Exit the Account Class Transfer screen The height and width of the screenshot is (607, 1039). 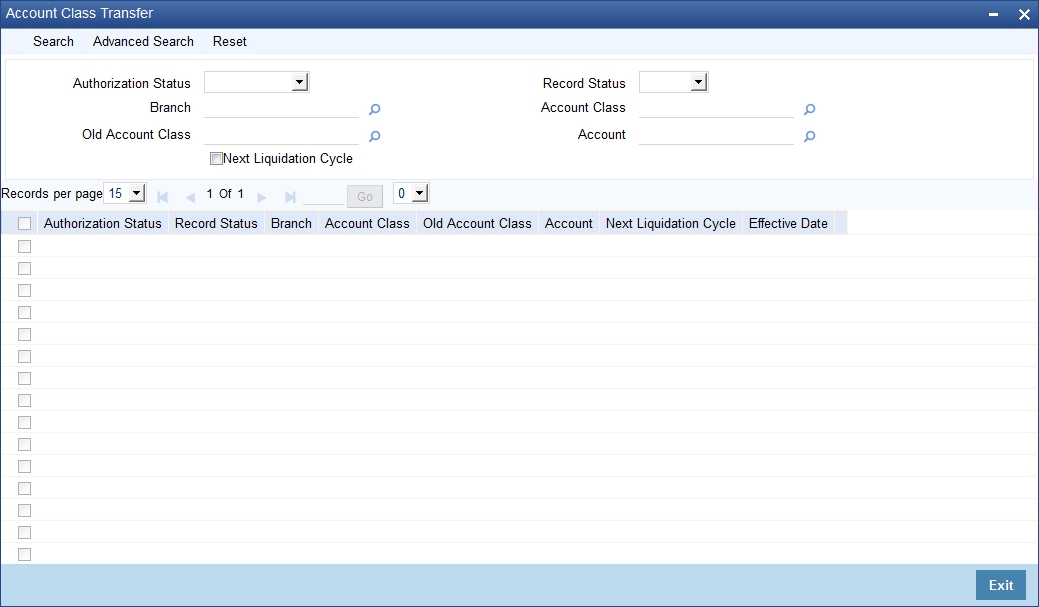[x=999, y=585]
